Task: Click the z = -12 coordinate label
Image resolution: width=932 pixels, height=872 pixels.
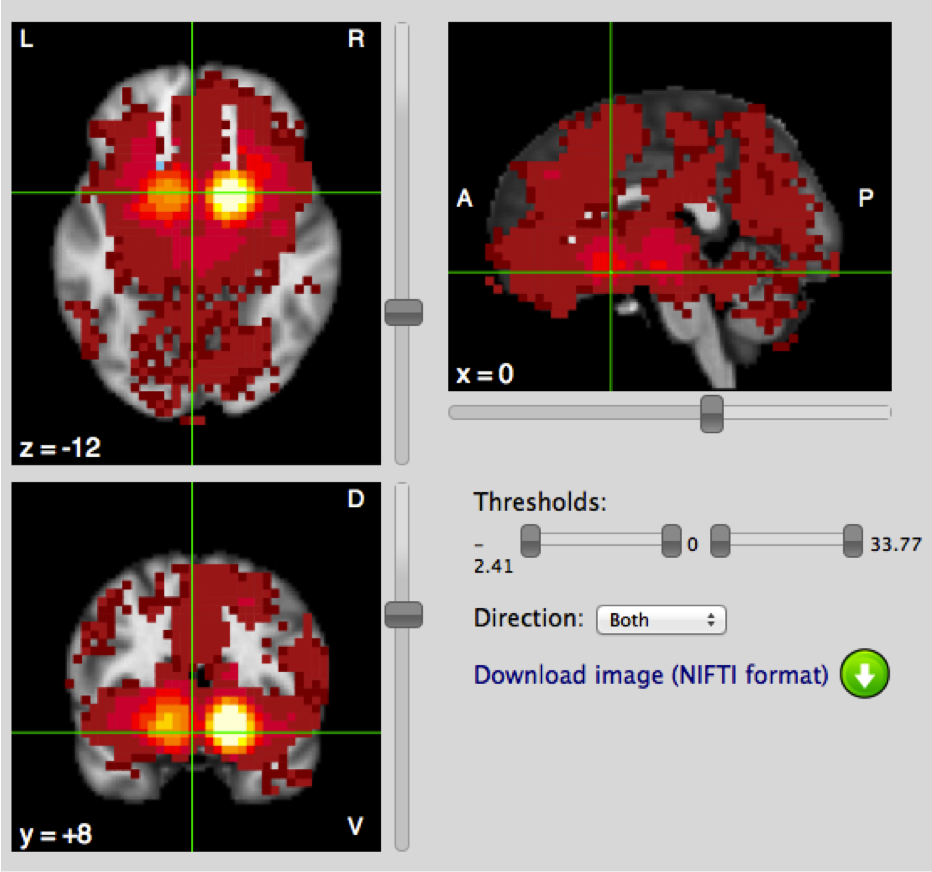Action: 60,448
